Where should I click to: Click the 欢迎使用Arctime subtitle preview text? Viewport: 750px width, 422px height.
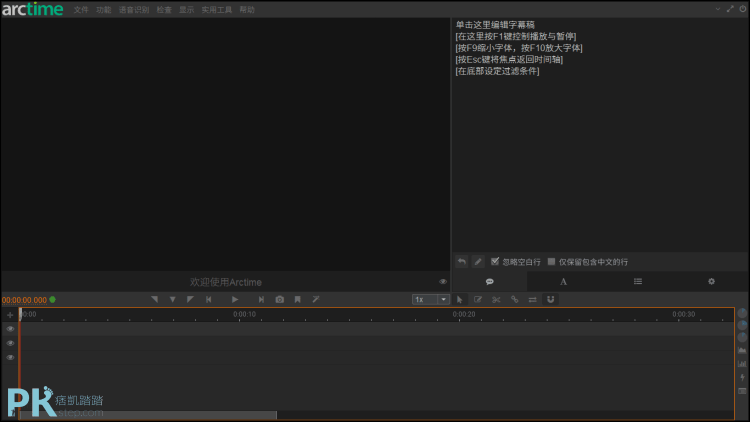click(226, 282)
